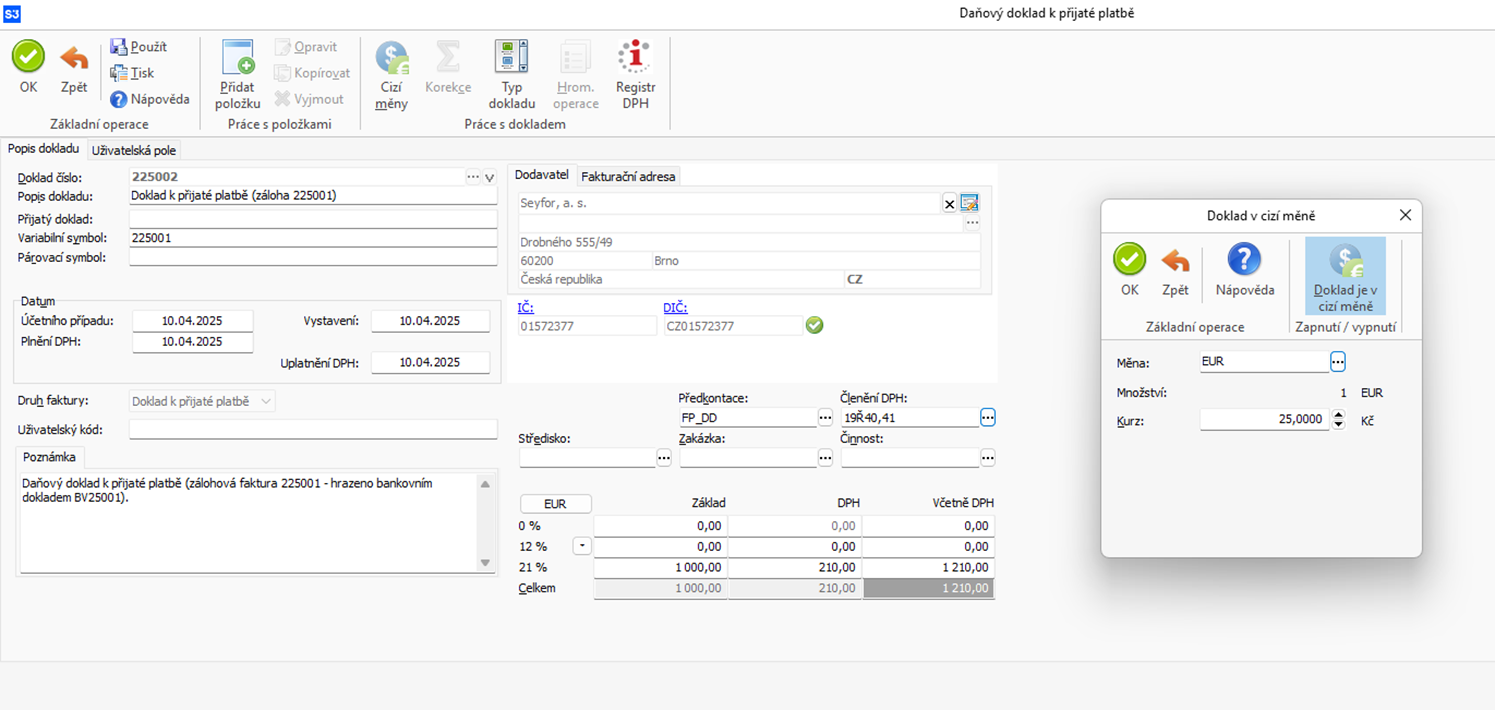Open the 12 % rate dropdown arrow
Screen dimensions: 1495x710
[x=582, y=547]
